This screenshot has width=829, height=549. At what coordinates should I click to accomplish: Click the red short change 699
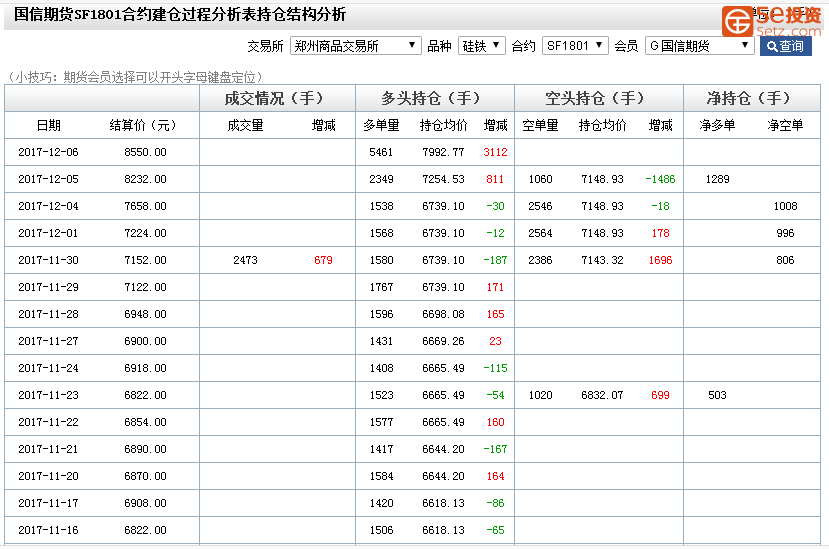[x=660, y=395]
